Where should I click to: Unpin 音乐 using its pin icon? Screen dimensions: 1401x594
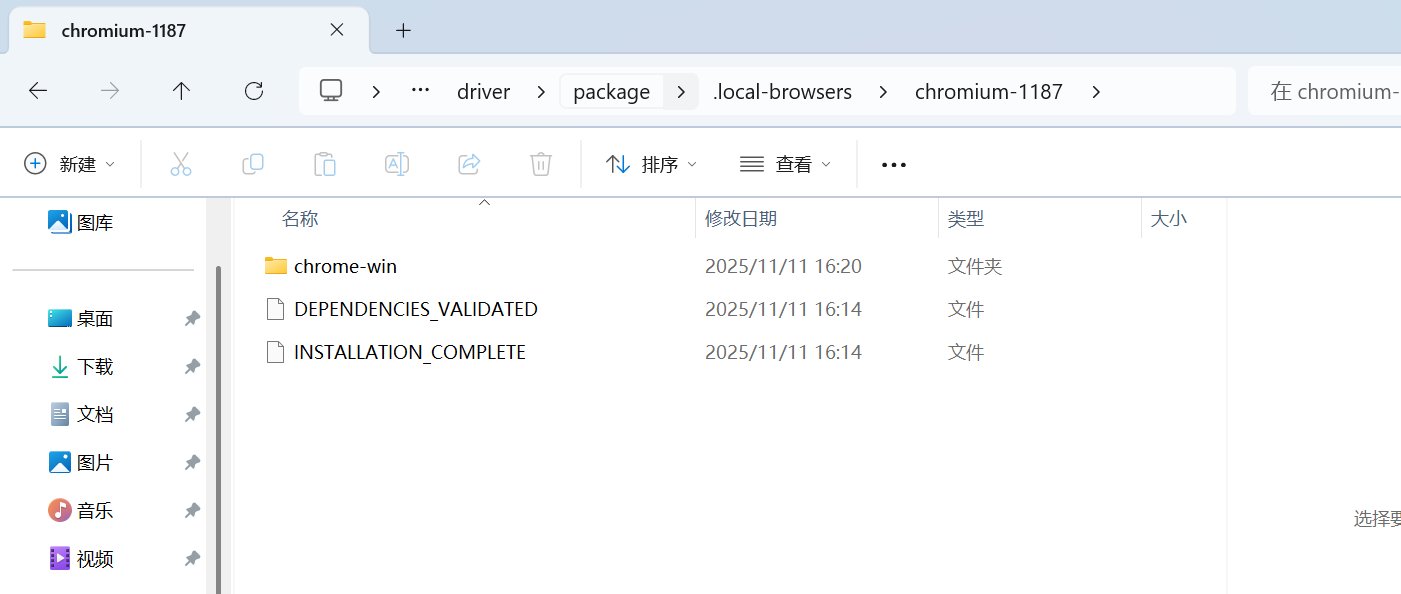click(x=192, y=511)
